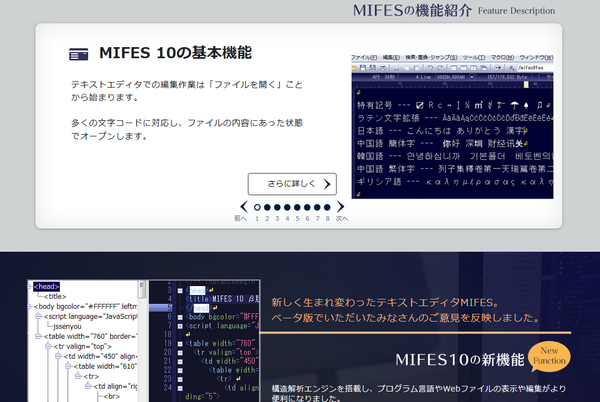This screenshot has width=600, height=402.
Task: Select the jssenyou node in tree view
Action: point(67,326)
